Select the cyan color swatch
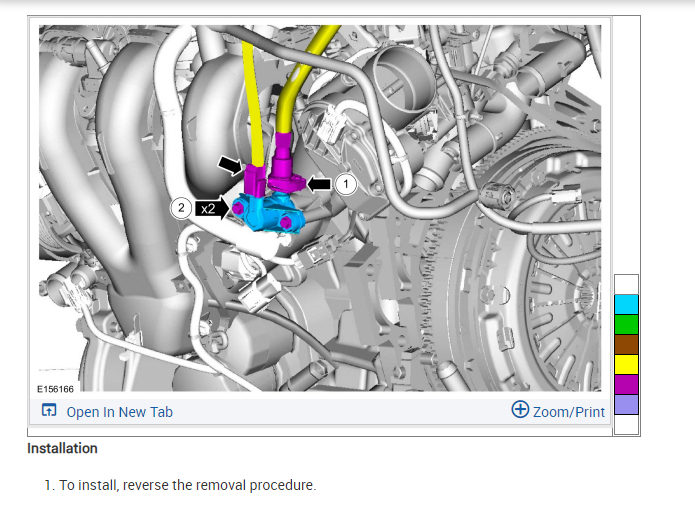This screenshot has height=521, width=695. point(626,305)
